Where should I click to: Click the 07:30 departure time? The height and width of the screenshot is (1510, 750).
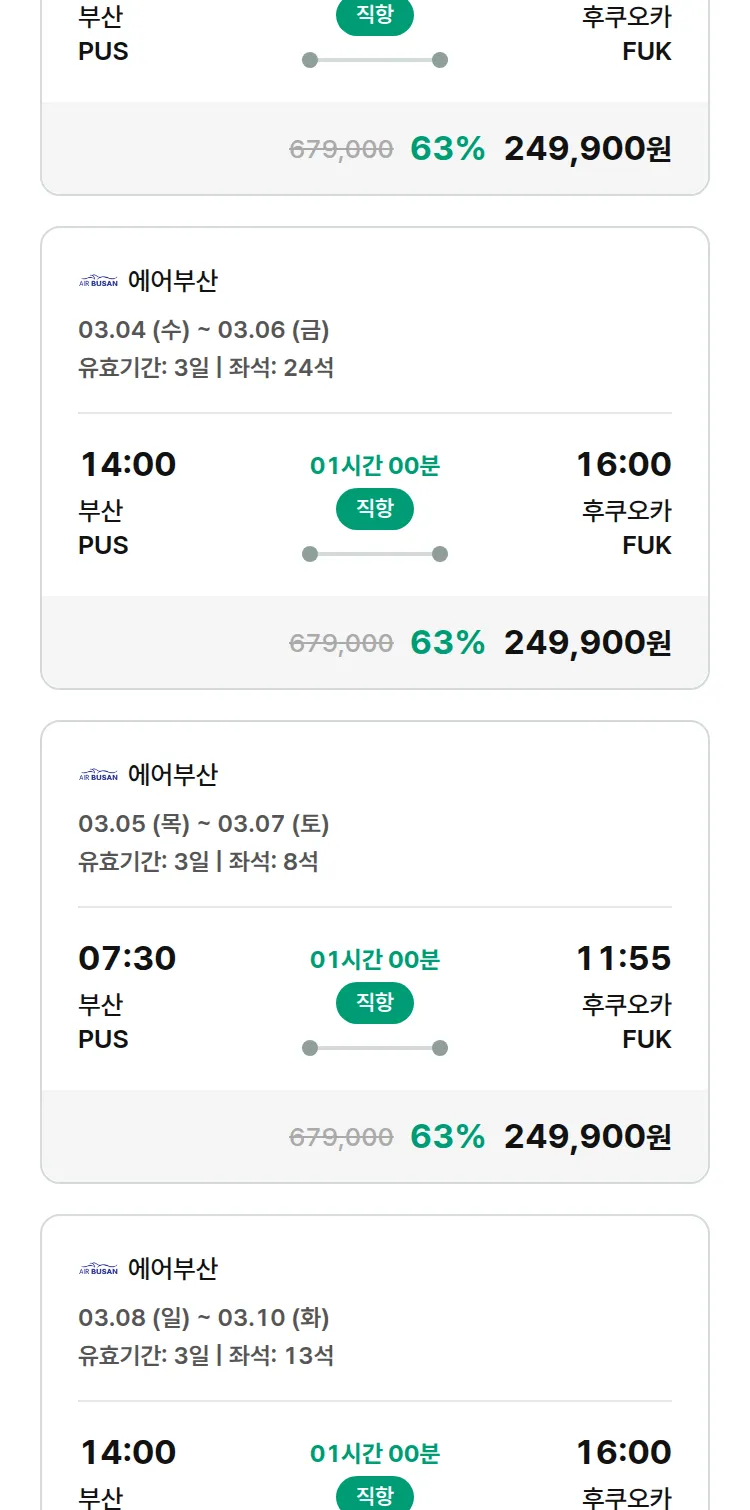(x=127, y=958)
